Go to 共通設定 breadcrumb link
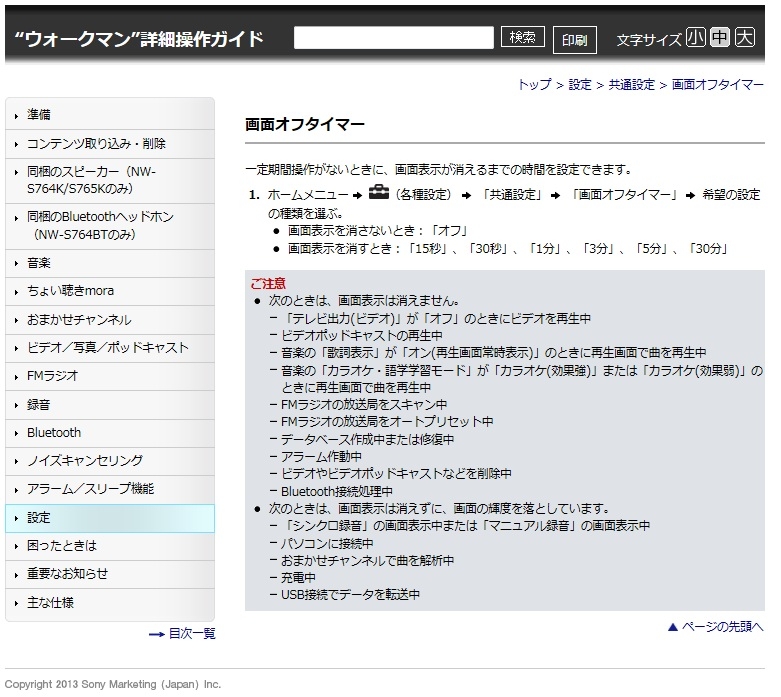The height and width of the screenshot is (697, 781). pos(631,85)
